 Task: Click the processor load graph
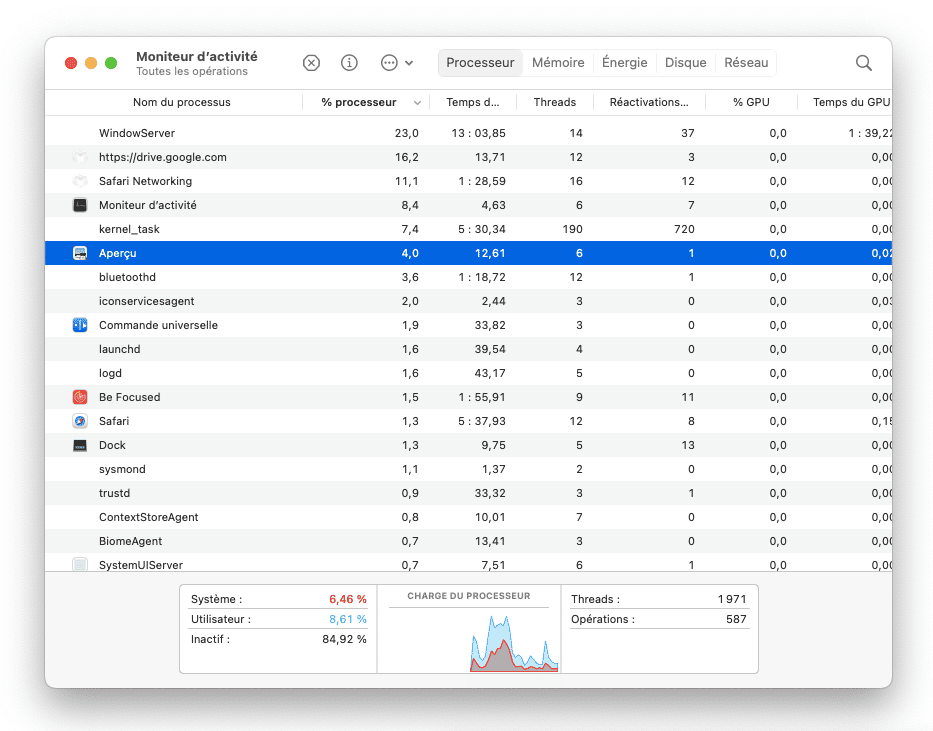pyautogui.click(x=468, y=638)
